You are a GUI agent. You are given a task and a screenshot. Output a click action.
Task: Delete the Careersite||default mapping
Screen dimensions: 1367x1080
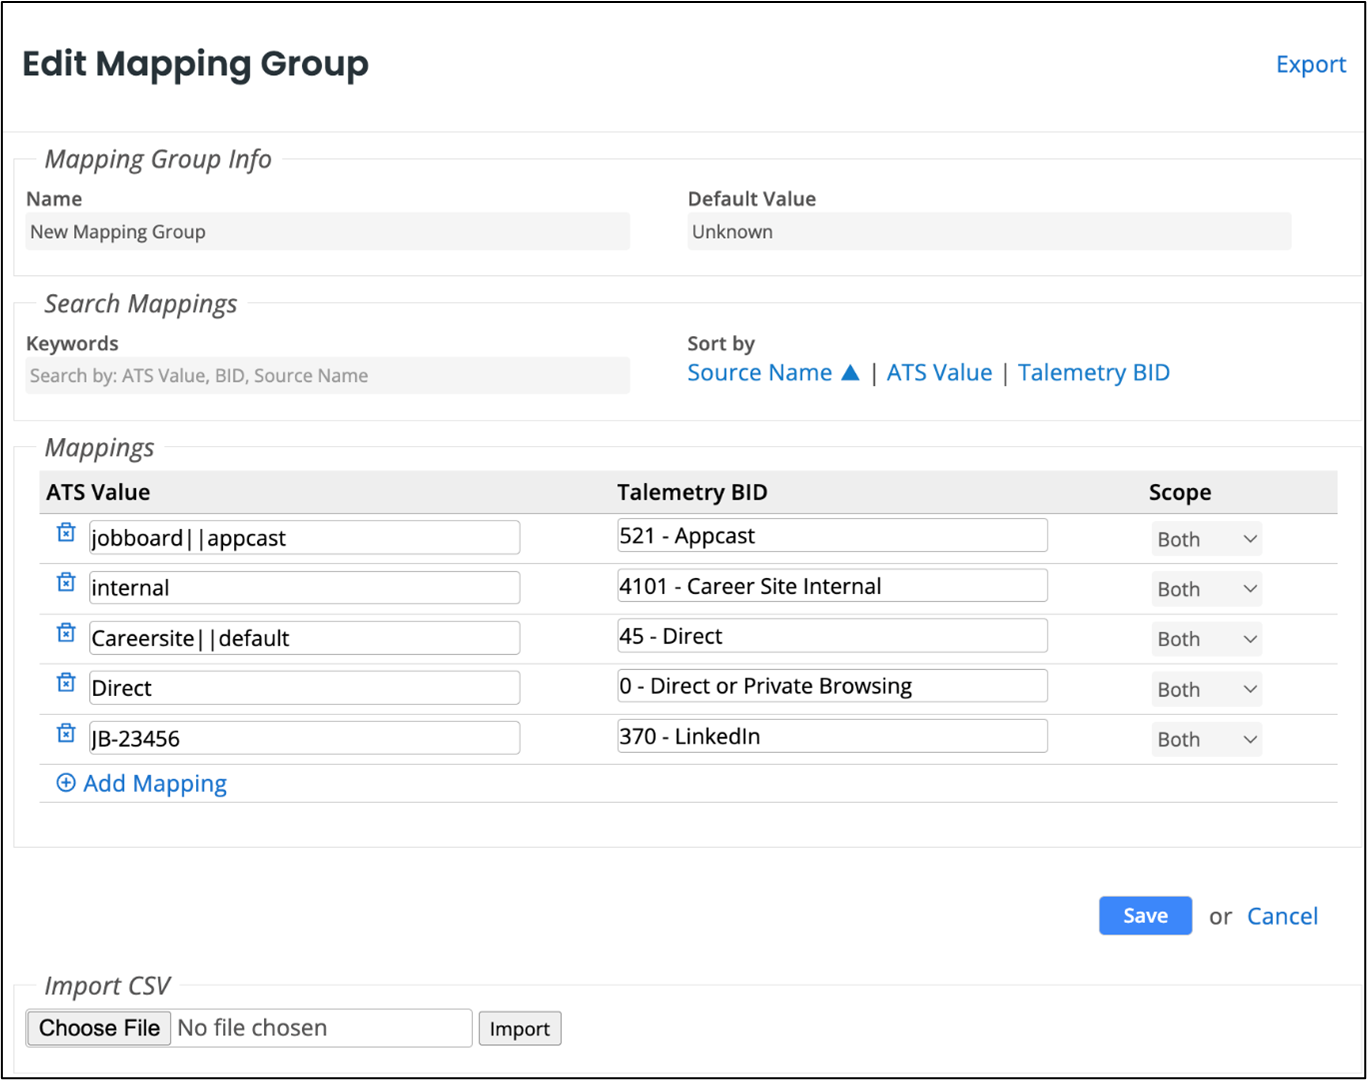pos(65,632)
